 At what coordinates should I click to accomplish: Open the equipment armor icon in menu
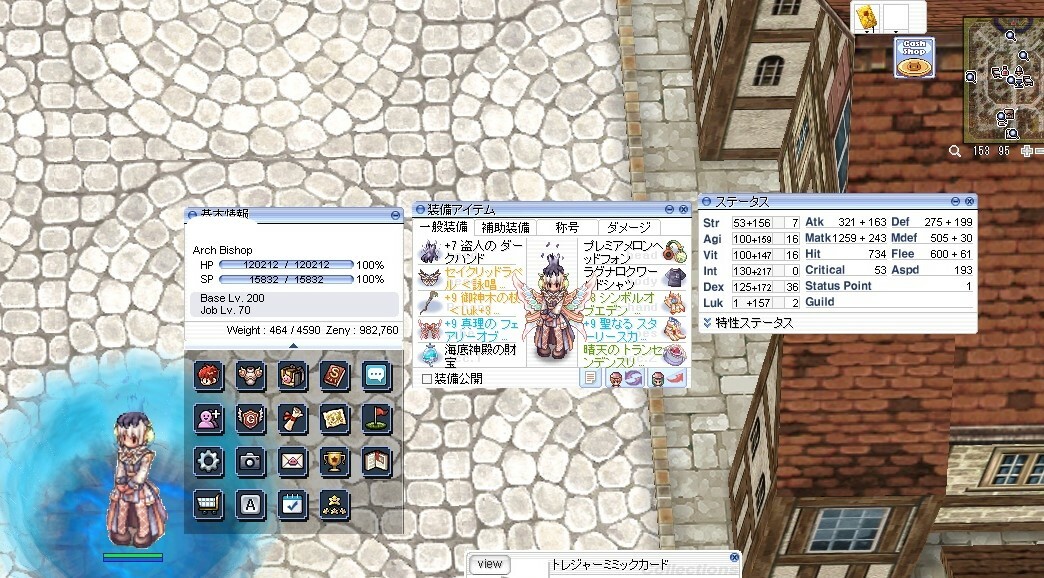(x=250, y=376)
